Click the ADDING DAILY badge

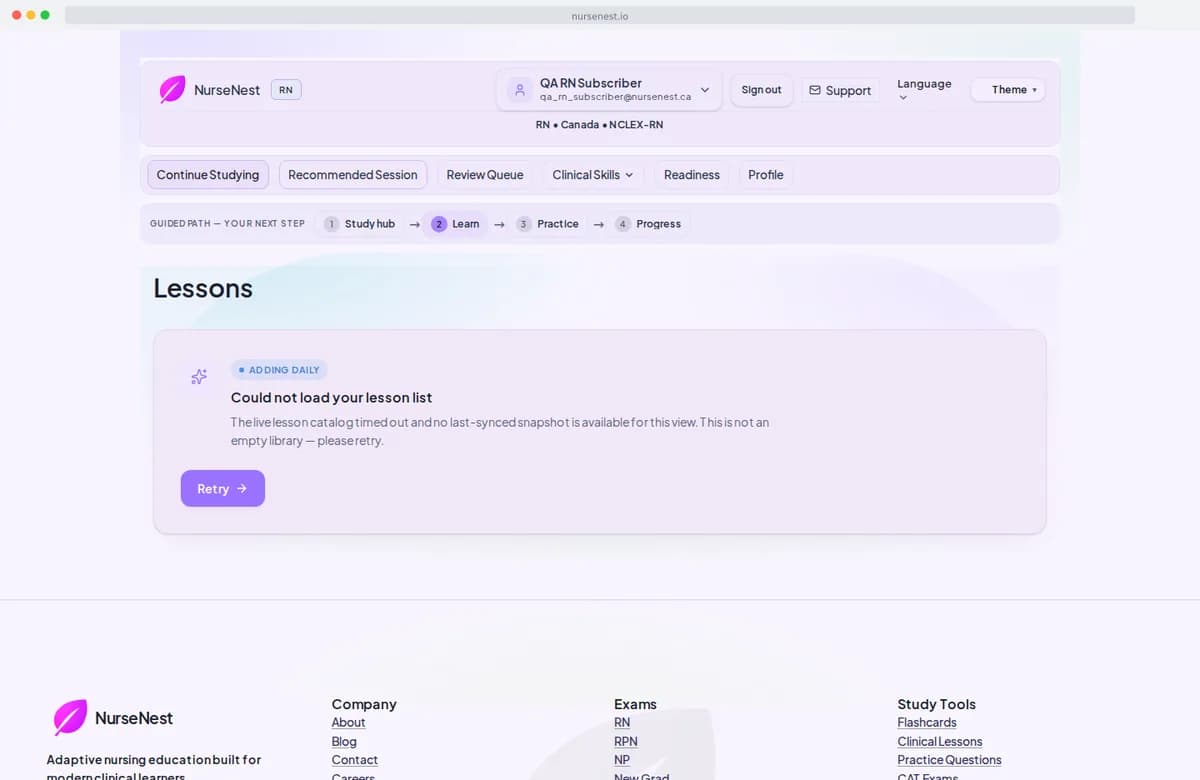pos(279,370)
